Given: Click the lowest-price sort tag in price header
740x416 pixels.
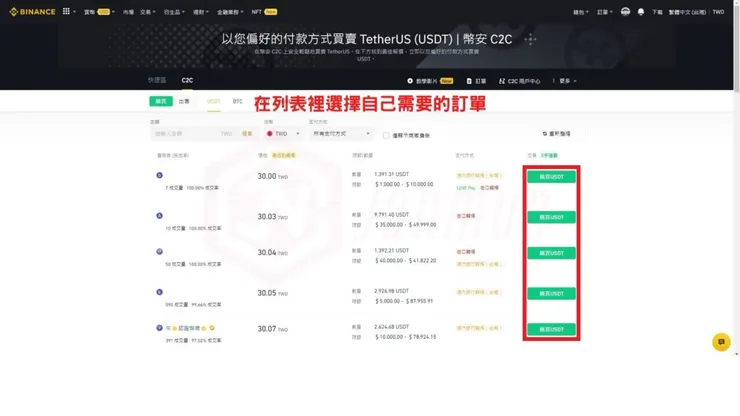Looking at the screenshot, I should pyautogui.click(x=284, y=155).
